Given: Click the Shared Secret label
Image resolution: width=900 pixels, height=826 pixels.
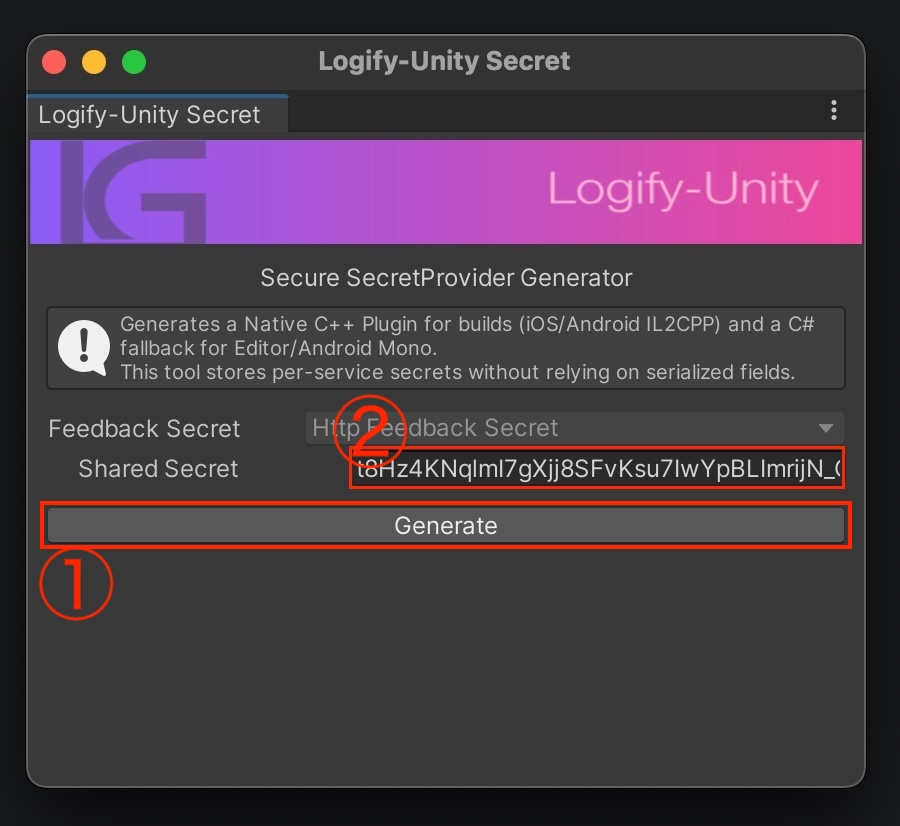Looking at the screenshot, I should (x=158, y=469).
